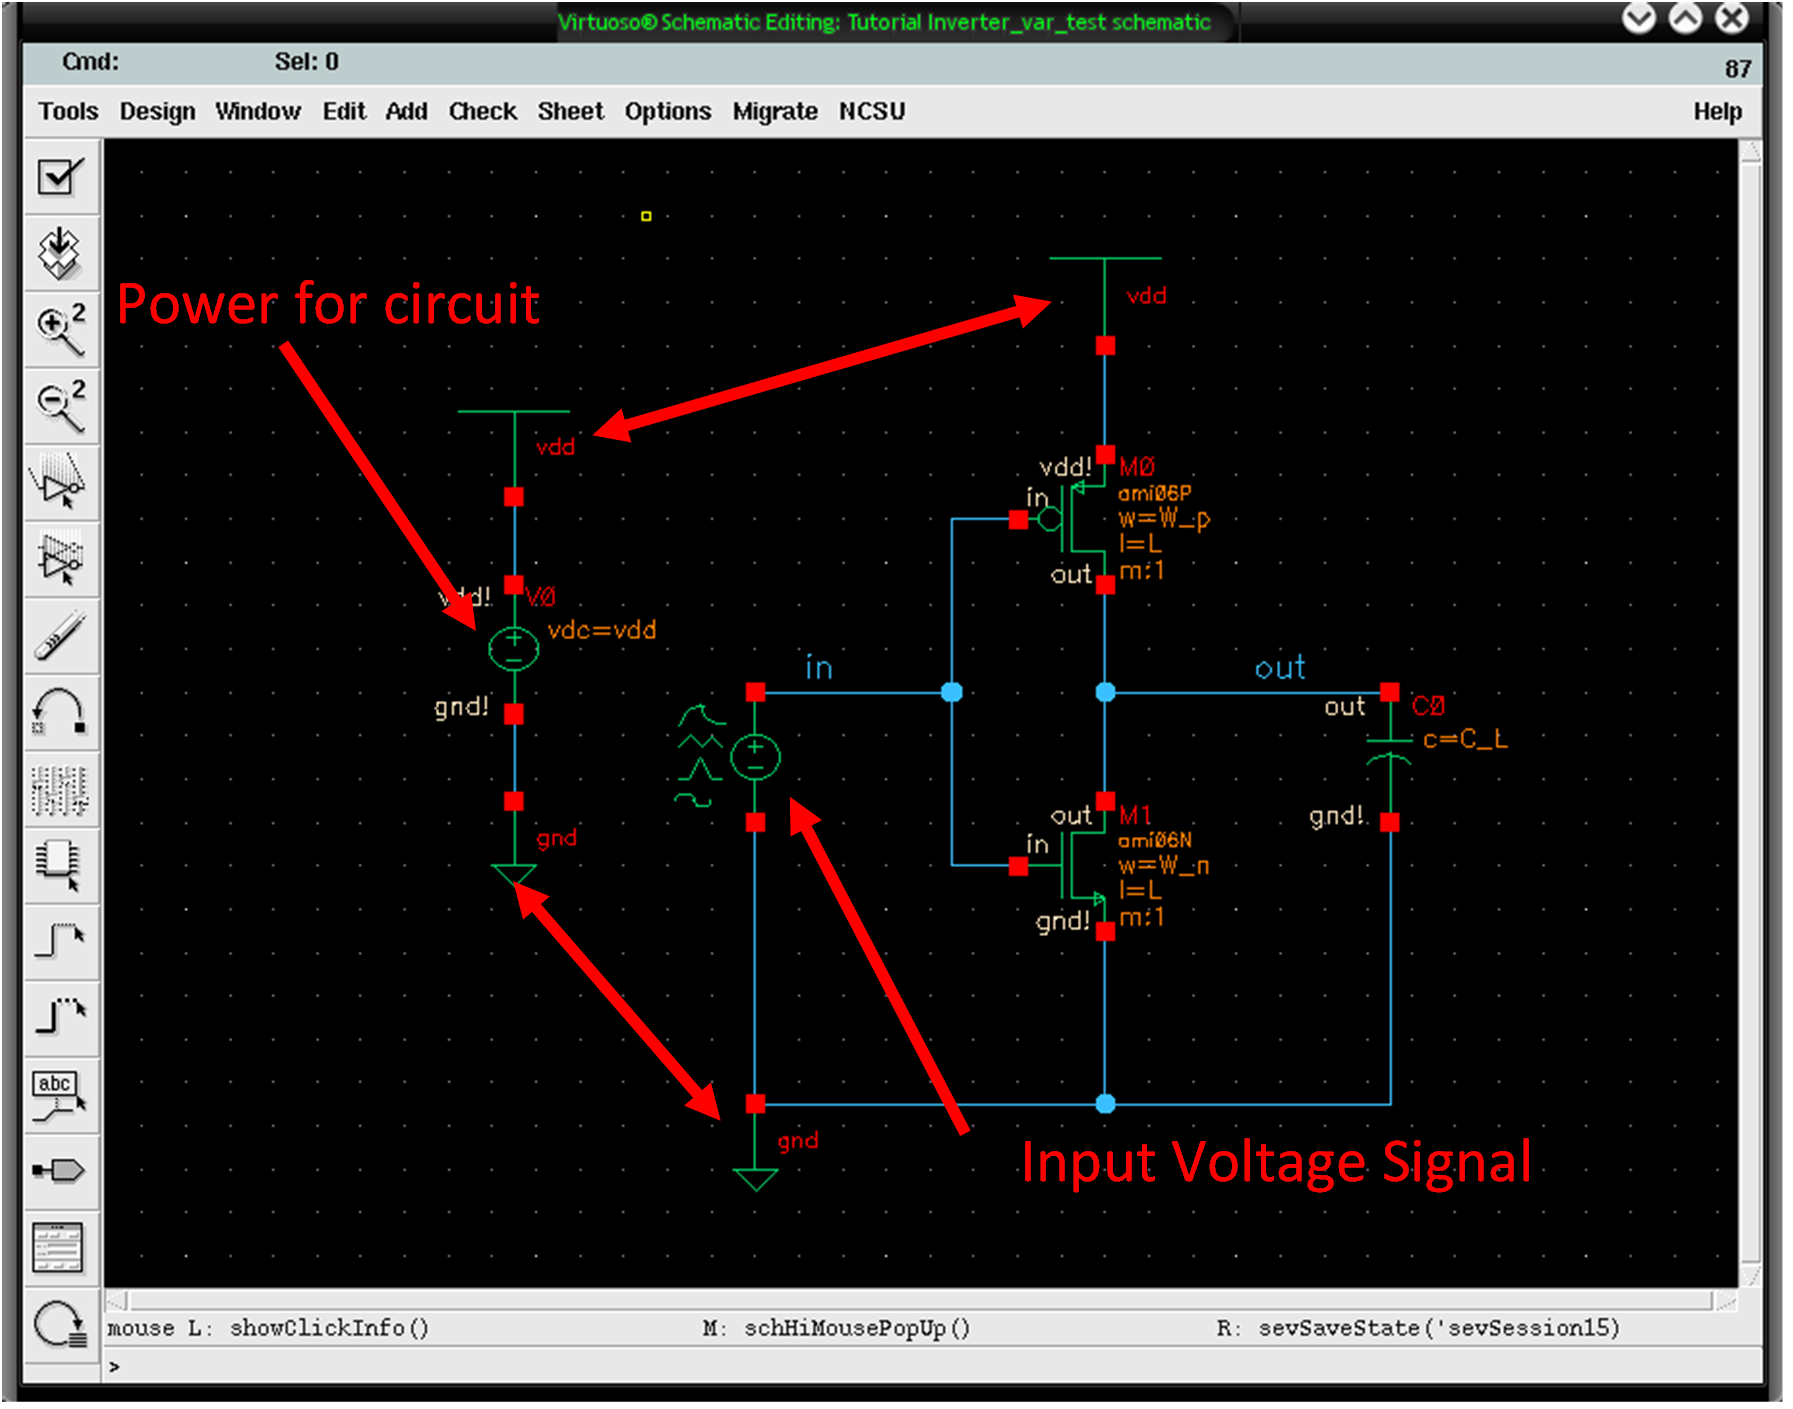Click the command input line at the bottom
This screenshot has width=1793, height=1409.
932,1366
